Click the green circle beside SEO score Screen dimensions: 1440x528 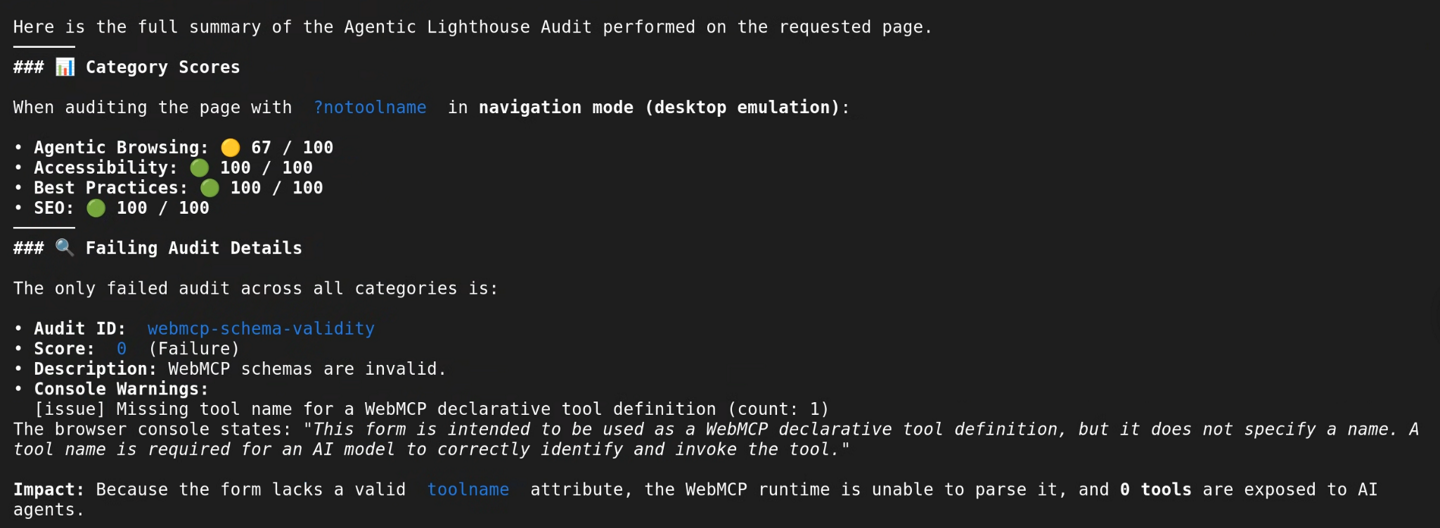(x=96, y=208)
